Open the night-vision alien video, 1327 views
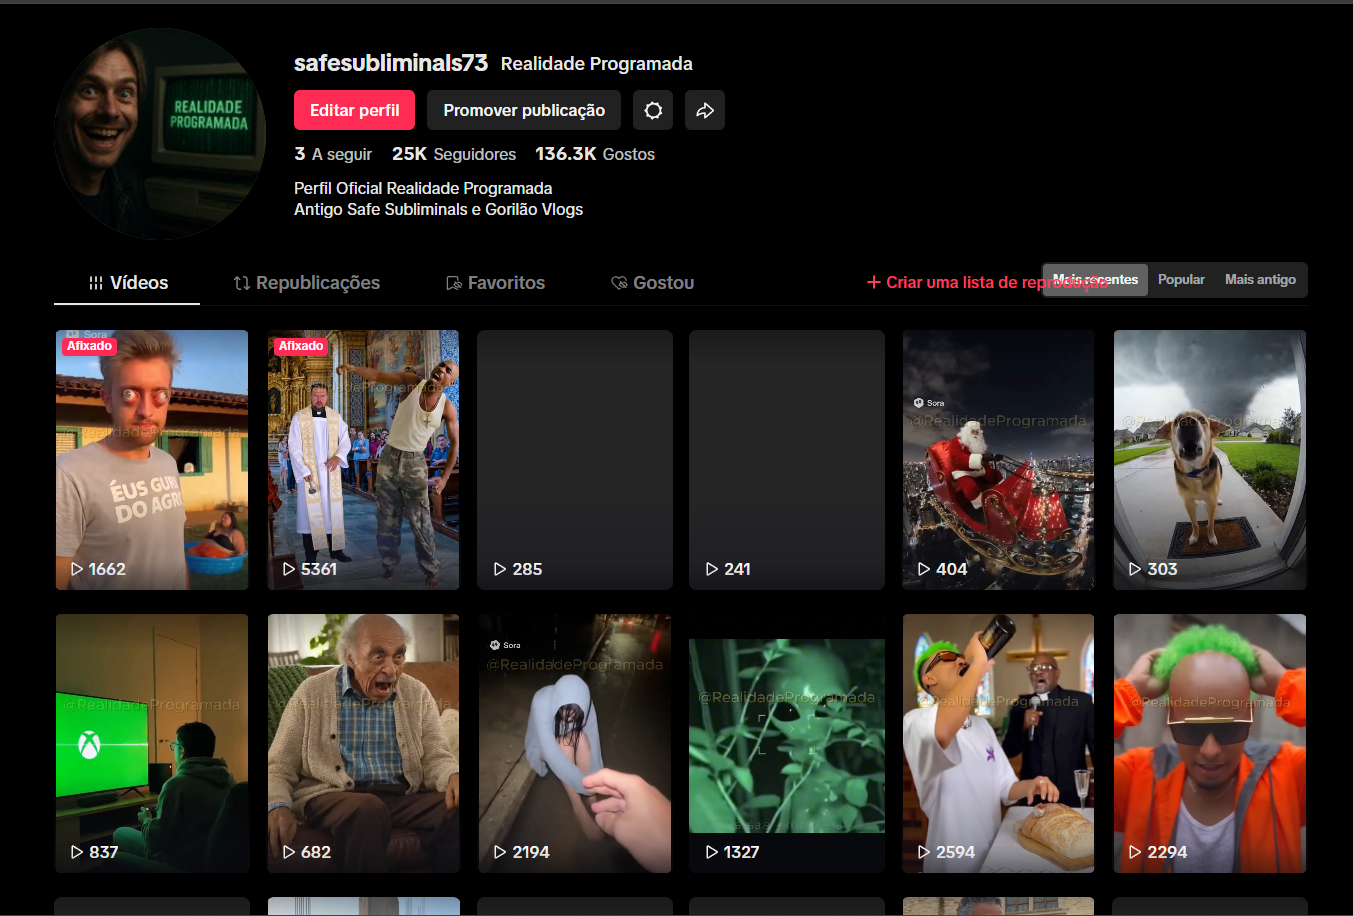 (787, 744)
